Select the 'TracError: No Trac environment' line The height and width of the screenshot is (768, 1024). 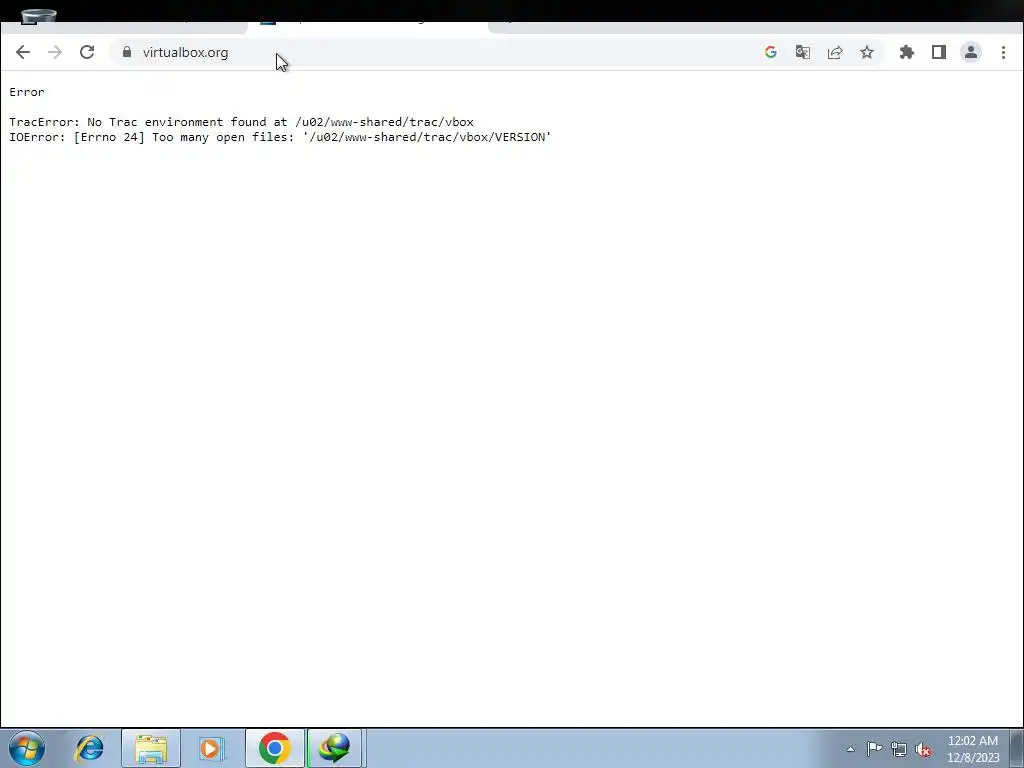(242, 122)
